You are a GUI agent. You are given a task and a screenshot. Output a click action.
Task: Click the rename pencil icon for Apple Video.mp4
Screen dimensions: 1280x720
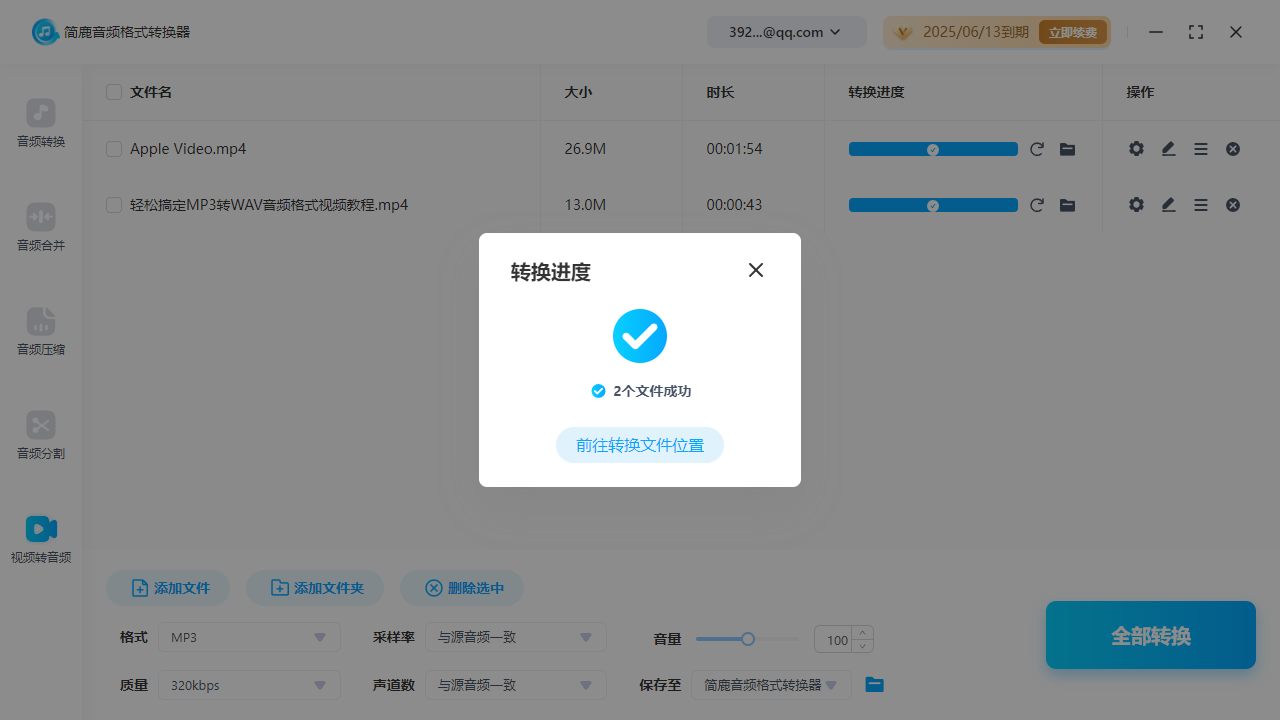[1168, 148]
